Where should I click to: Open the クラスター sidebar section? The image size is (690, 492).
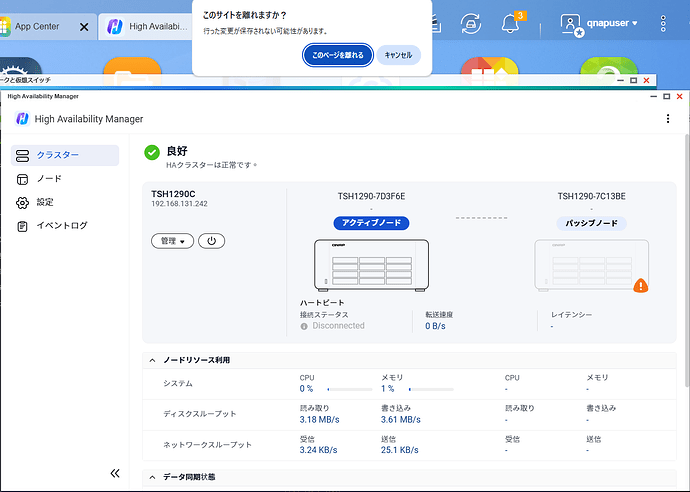click(x=66, y=155)
